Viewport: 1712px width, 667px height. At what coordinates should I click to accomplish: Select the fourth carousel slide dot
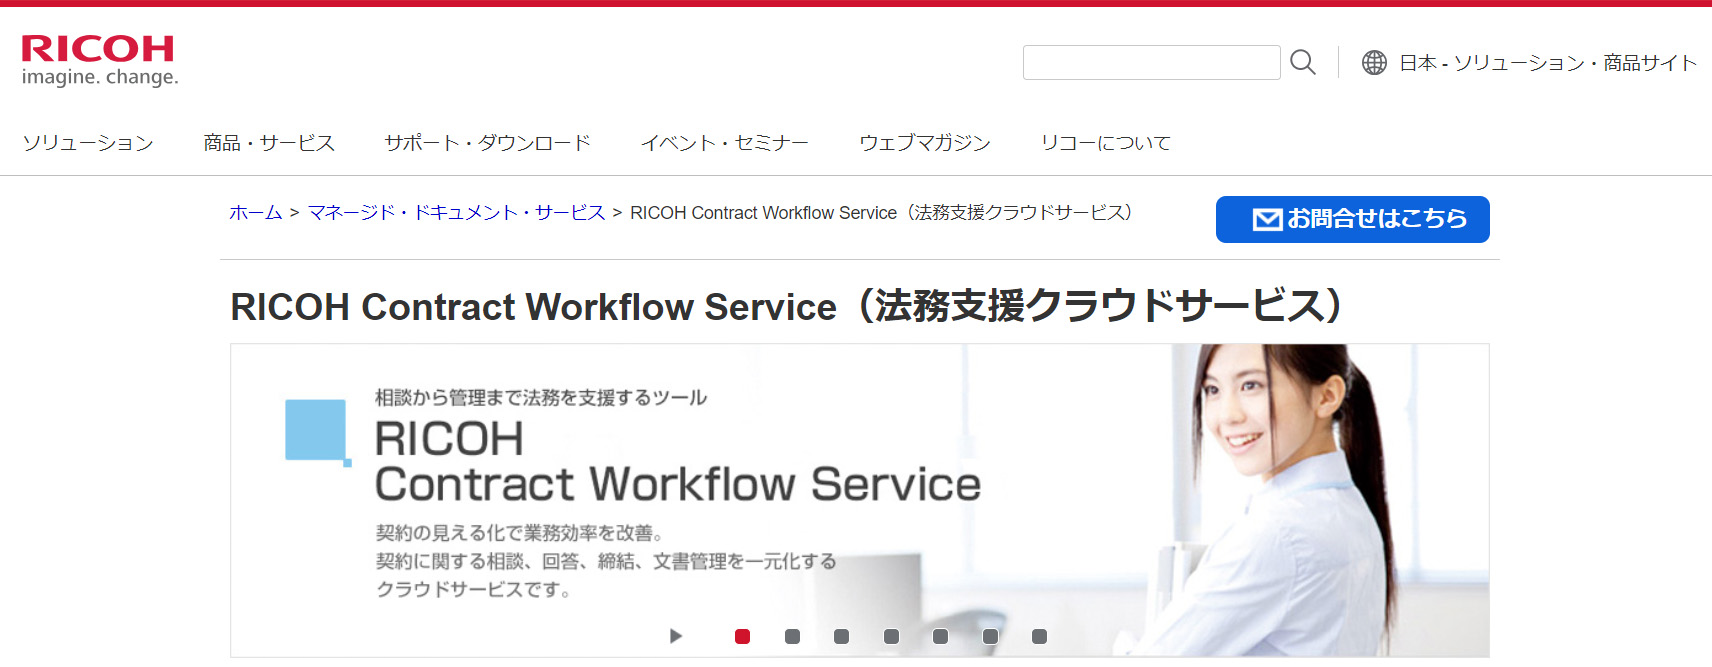(x=891, y=636)
